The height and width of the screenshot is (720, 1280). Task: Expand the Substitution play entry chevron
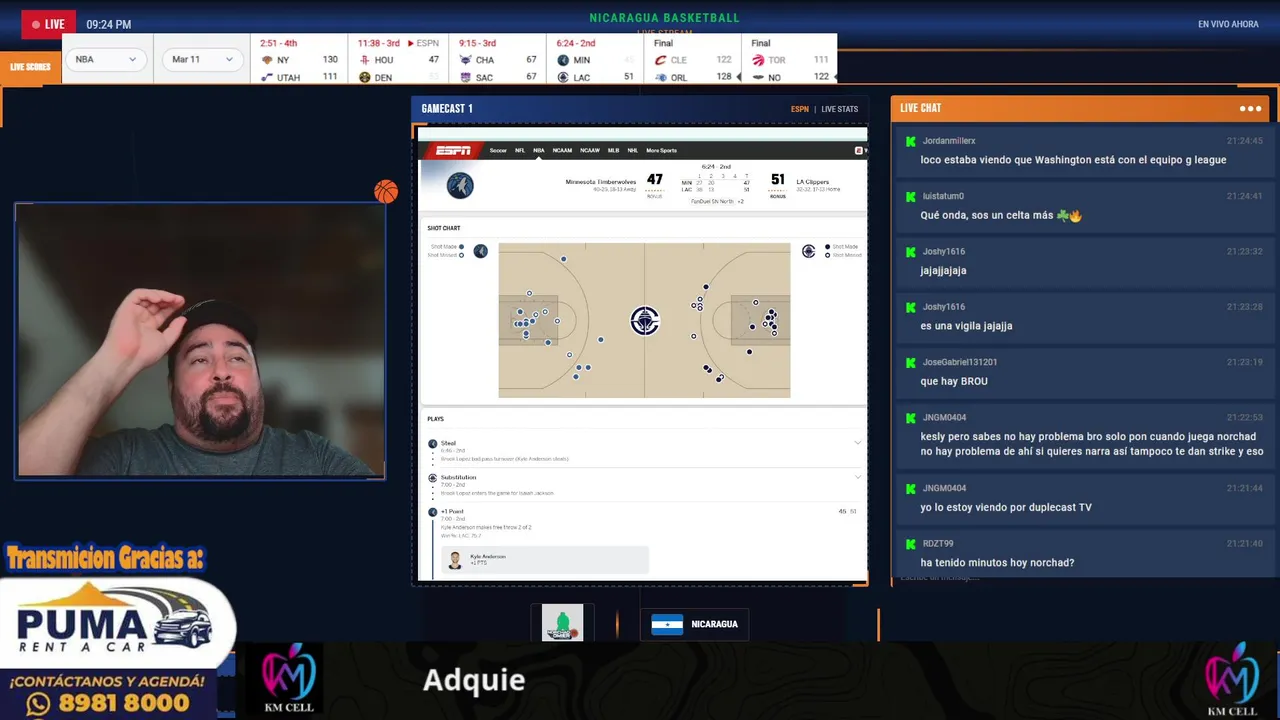[857, 477]
